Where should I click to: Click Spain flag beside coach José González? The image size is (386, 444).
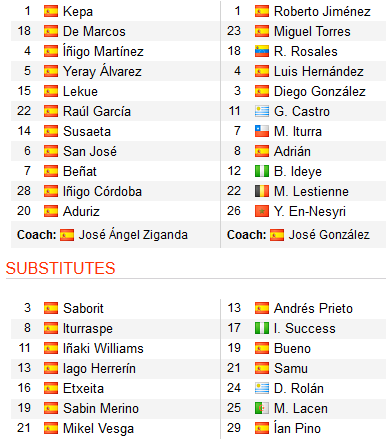pos(277,235)
